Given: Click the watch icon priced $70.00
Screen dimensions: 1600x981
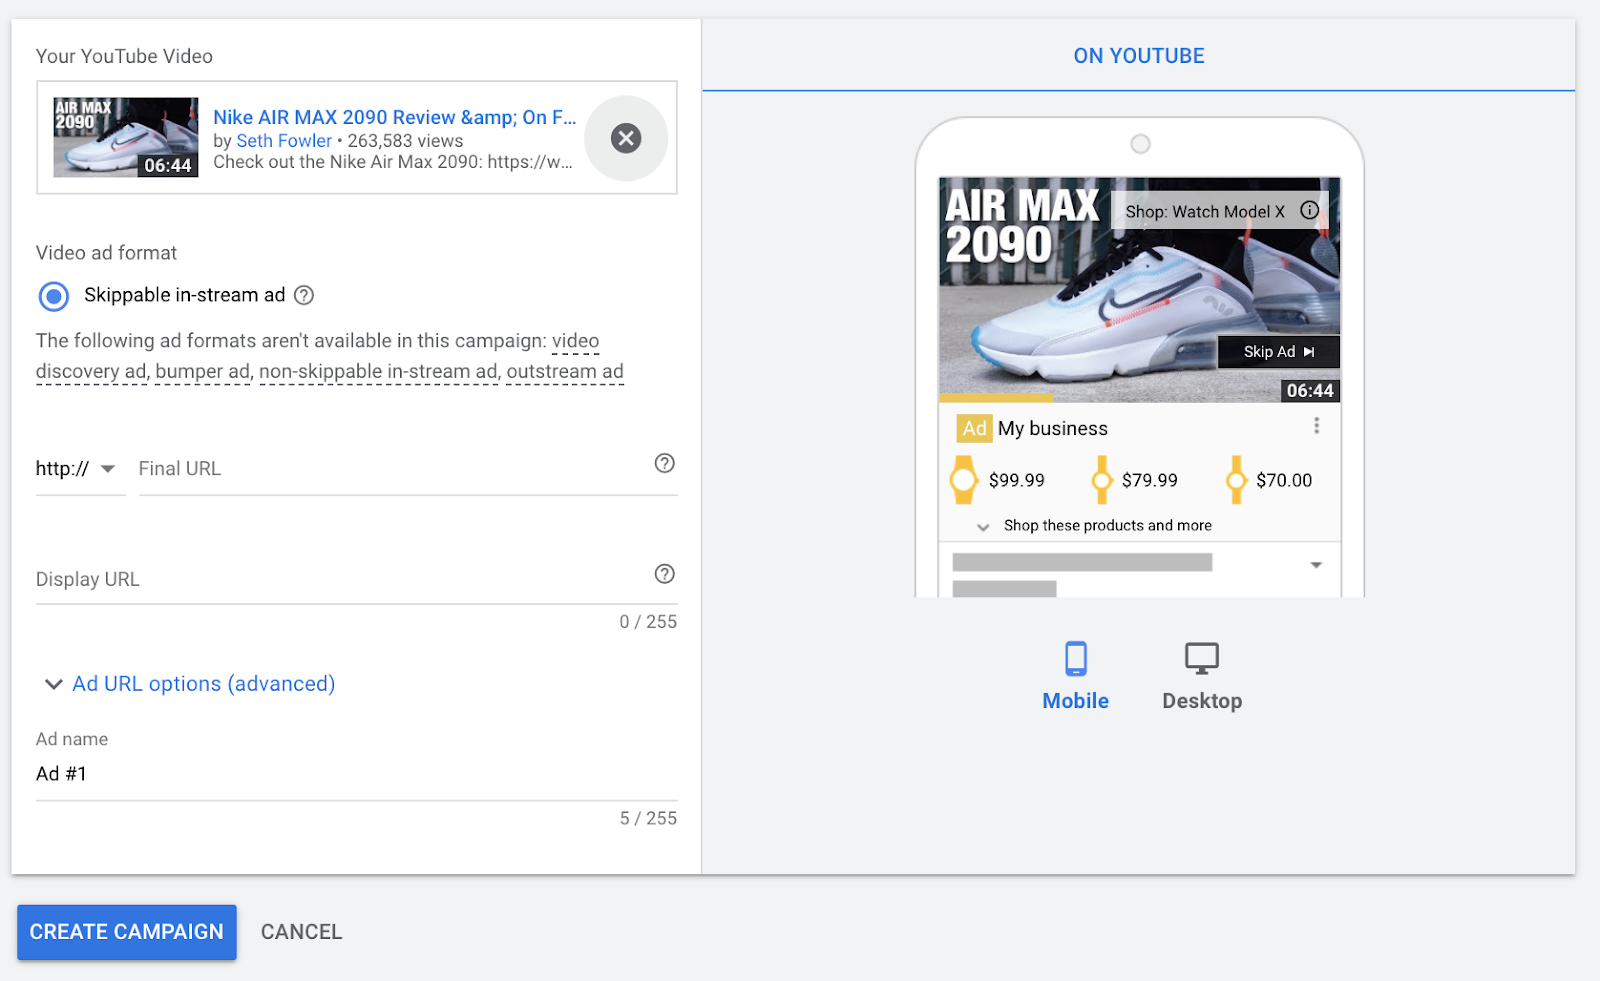Looking at the screenshot, I should pos(1236,480).
